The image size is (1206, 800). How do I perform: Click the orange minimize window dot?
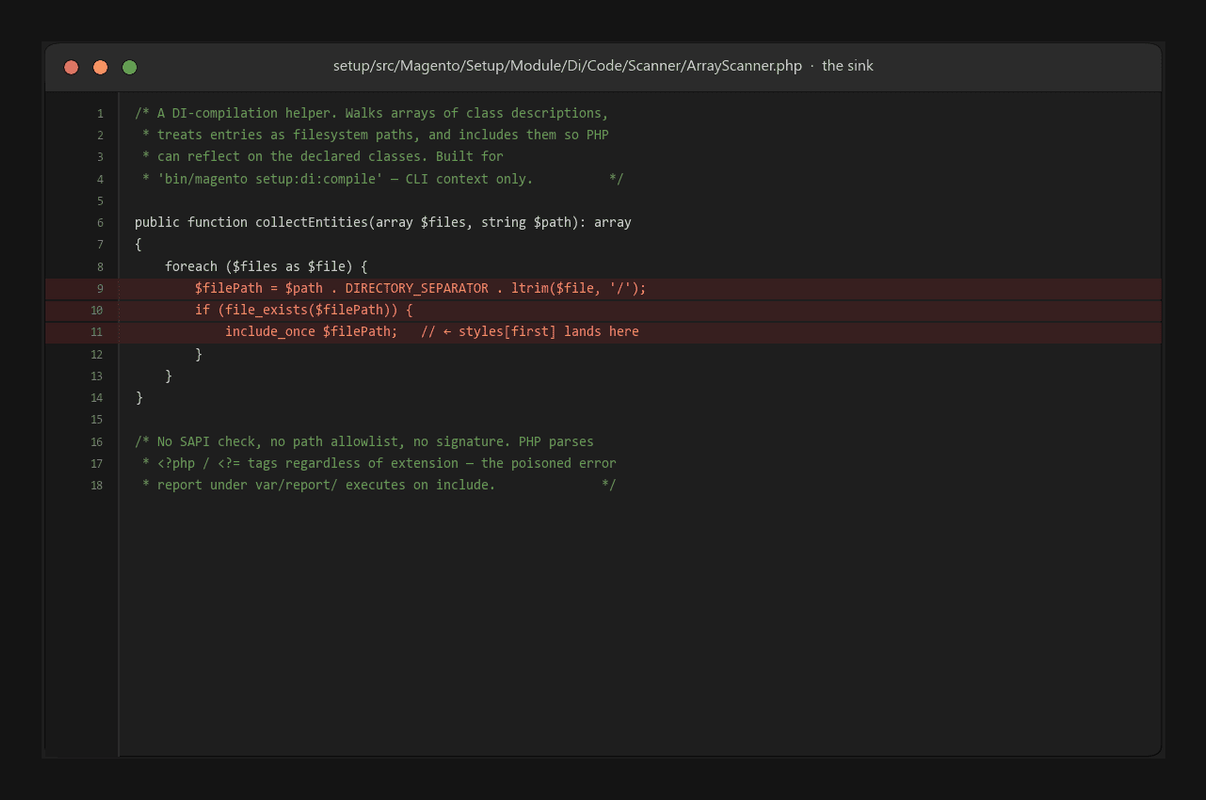point(100,67)
